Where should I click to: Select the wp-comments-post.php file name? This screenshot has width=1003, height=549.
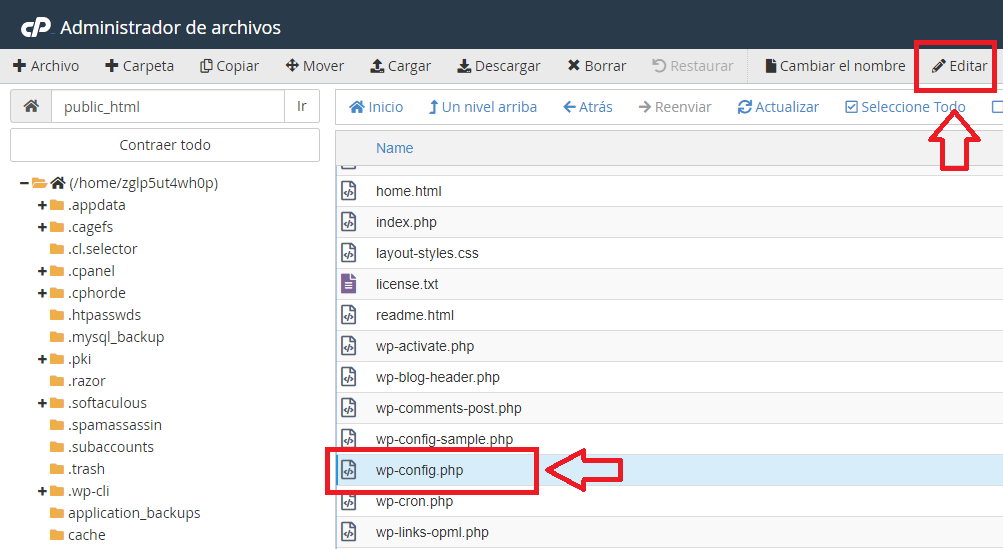pyautogui.click(x=448, y=408)
